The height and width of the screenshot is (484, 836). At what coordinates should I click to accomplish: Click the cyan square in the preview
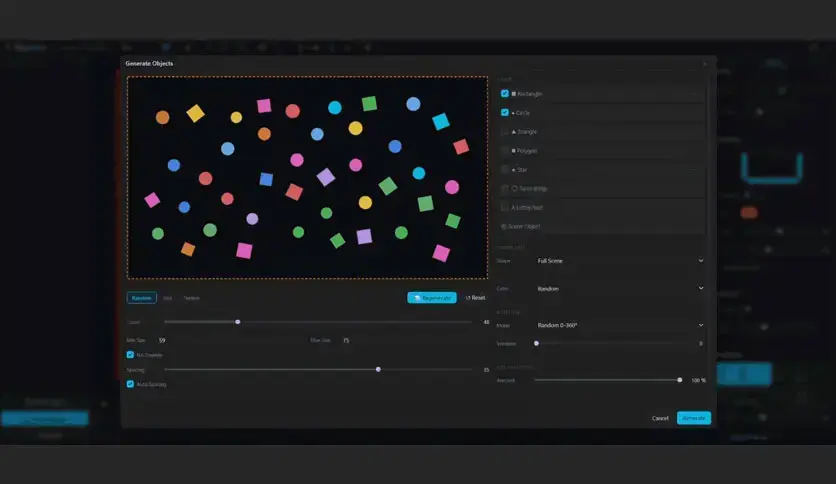pos(440,122)
